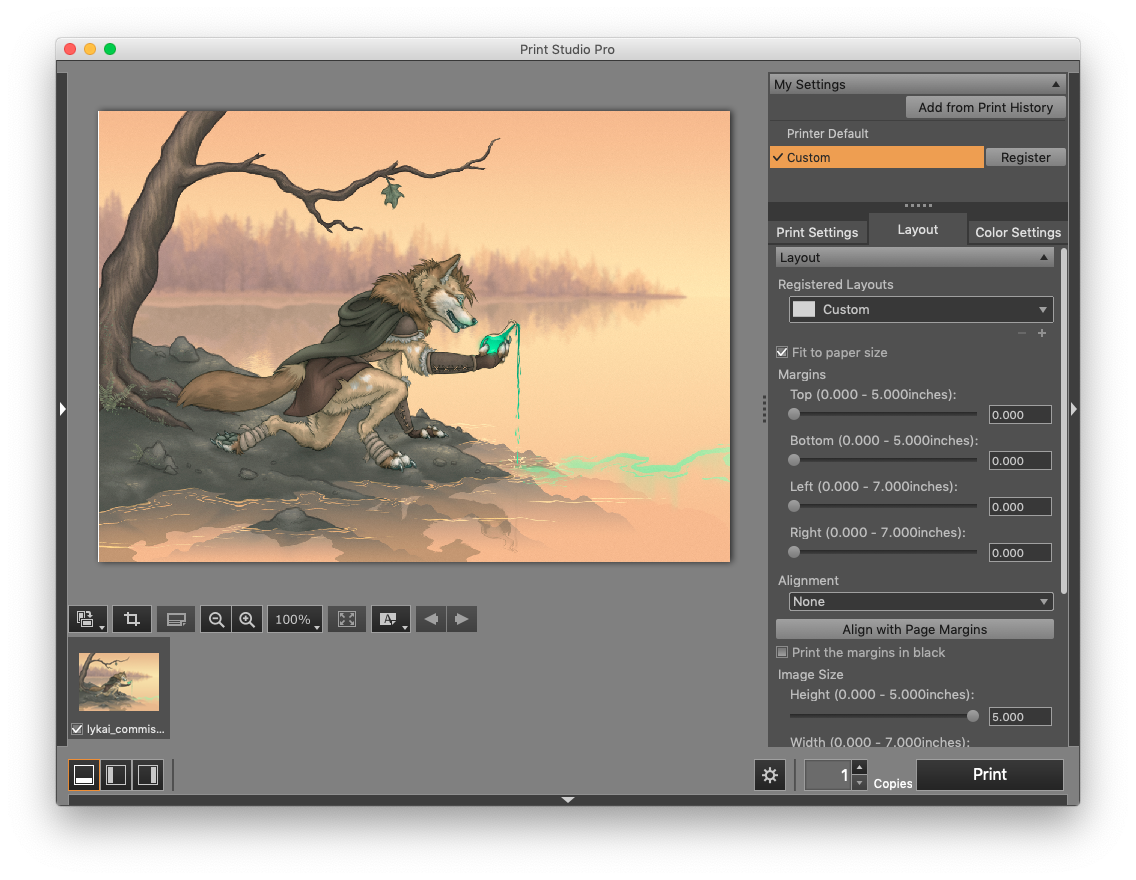Switch to Print Settings tab
The image size is (1136, 880).
[817, 232]
